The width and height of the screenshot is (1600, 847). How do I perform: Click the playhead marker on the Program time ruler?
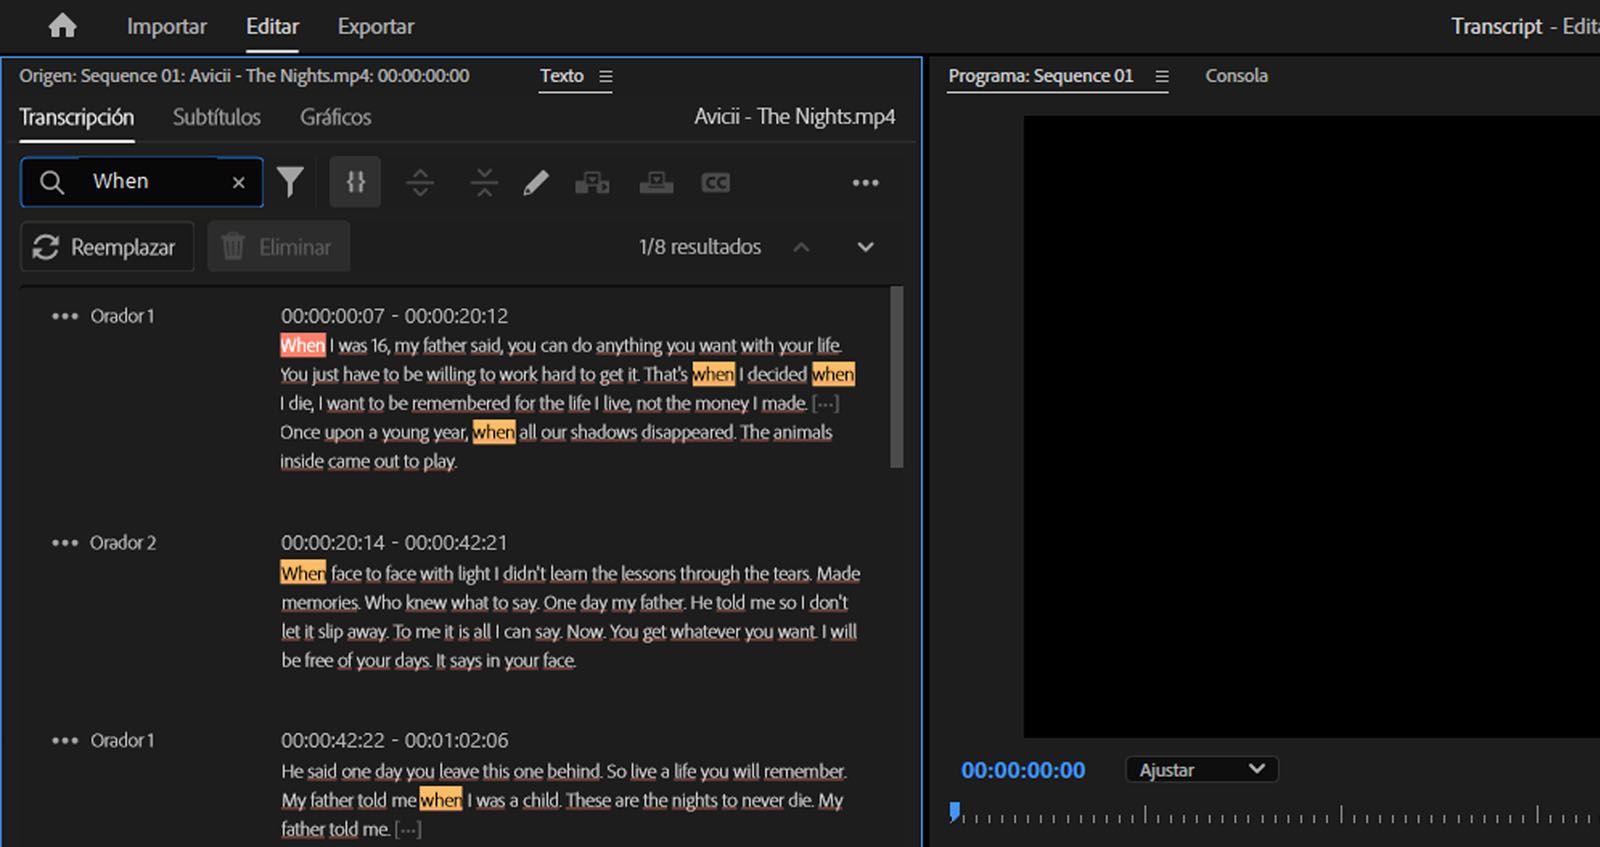click(x=955, y=811)
